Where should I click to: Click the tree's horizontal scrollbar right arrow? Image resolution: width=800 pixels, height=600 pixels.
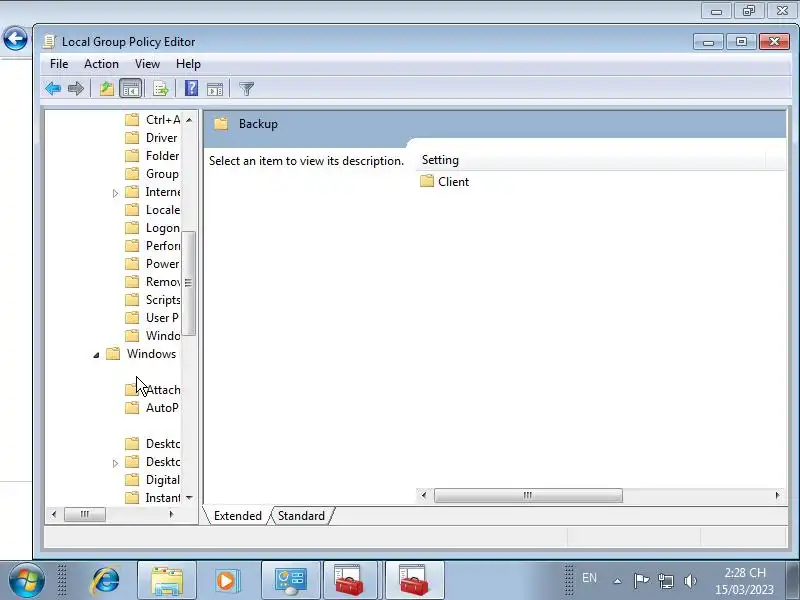tap(171, 514)
